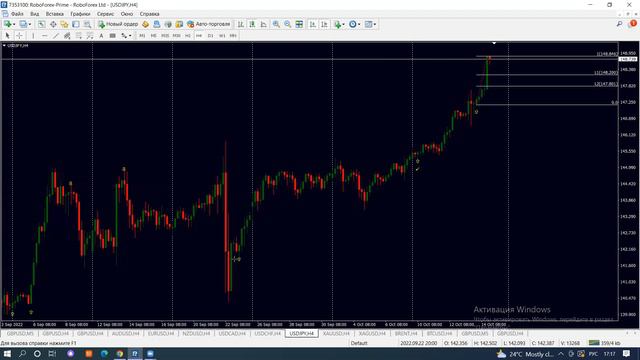The height and width of the screenshot is (360, 640).
Task: Toggle Авто-торговля (AutoTrading)
Action: coord(209,24)
